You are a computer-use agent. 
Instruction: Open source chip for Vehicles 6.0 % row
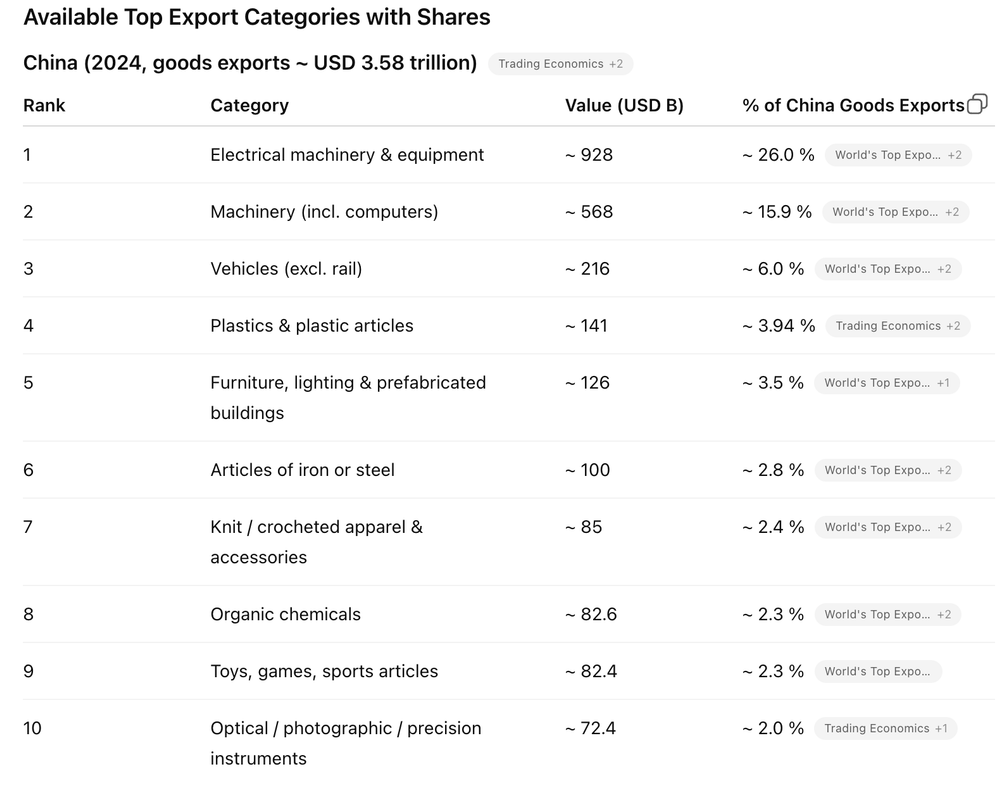[x=887, y=269]
